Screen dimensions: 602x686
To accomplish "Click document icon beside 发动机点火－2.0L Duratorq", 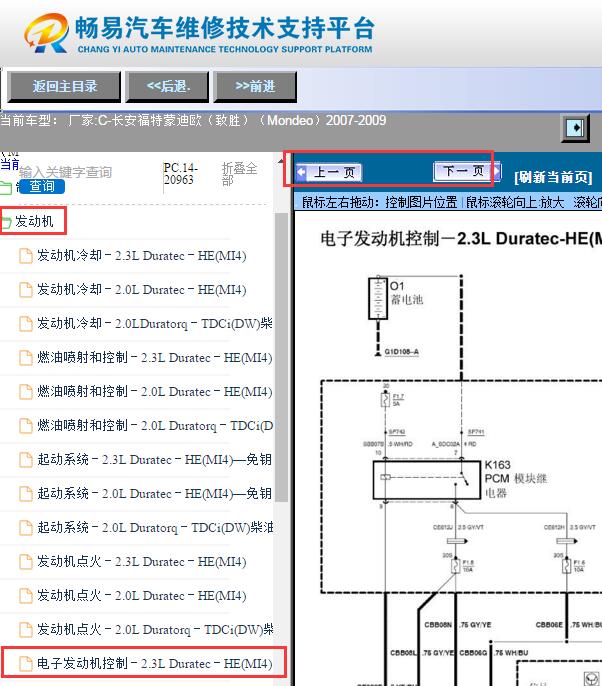I will 26,630.
